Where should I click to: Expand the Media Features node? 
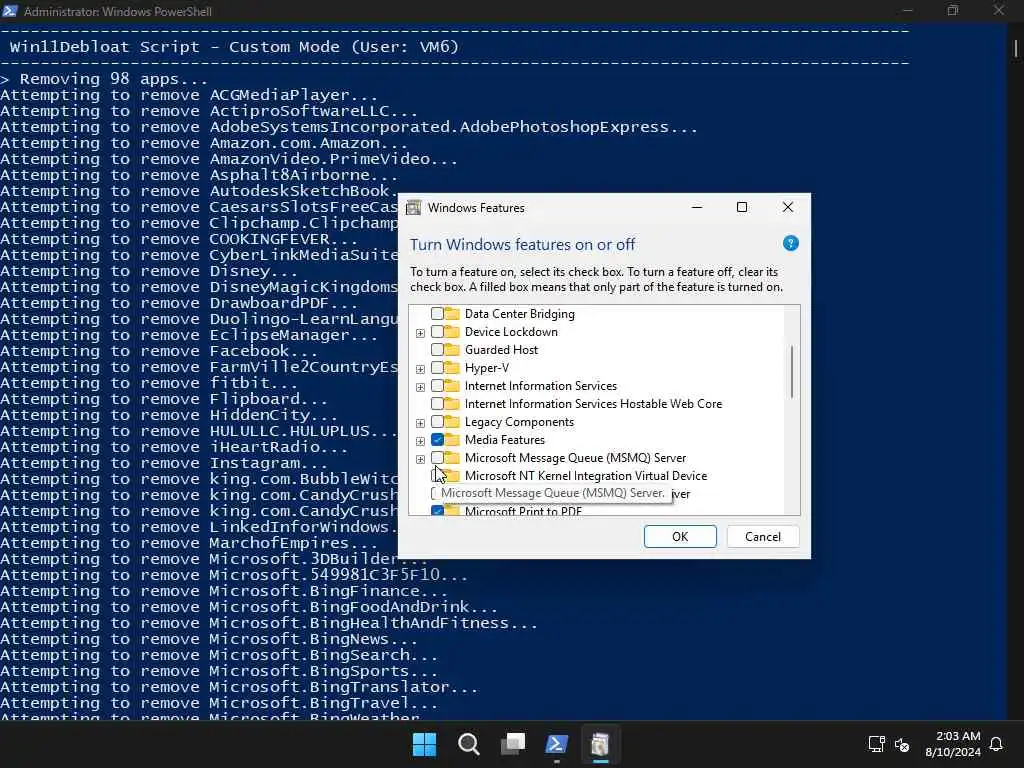pyautogui.click(x=420, y=441)
